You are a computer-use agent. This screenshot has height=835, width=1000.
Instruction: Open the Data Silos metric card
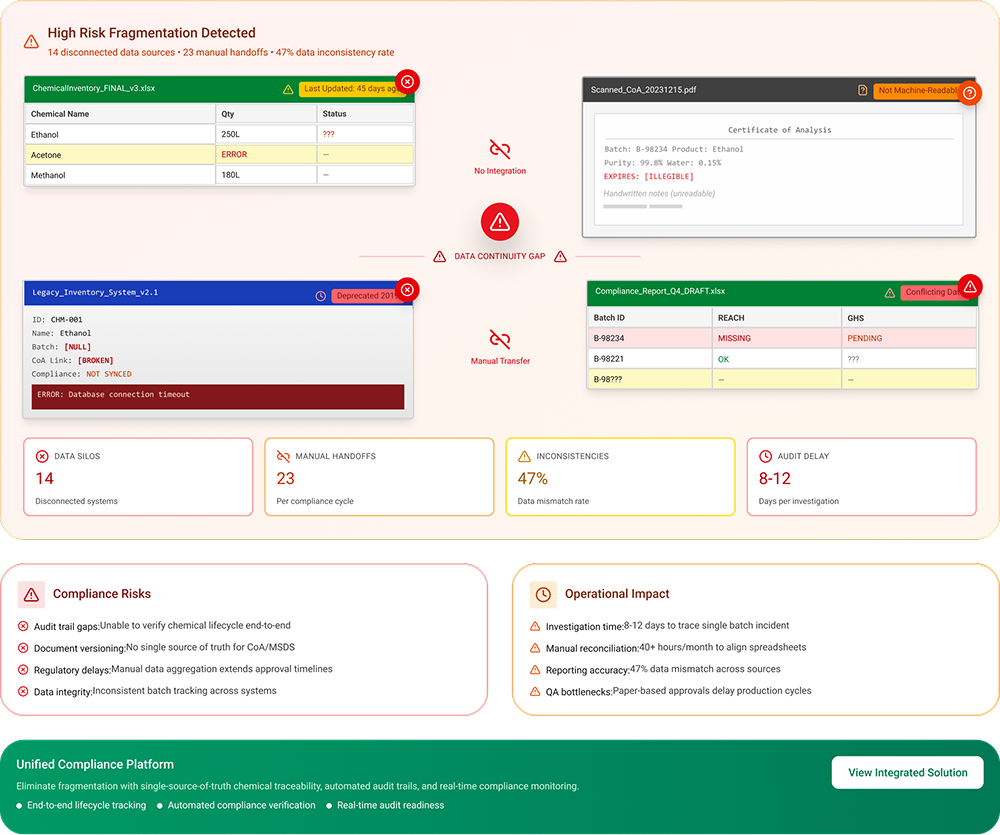[138, 477]
